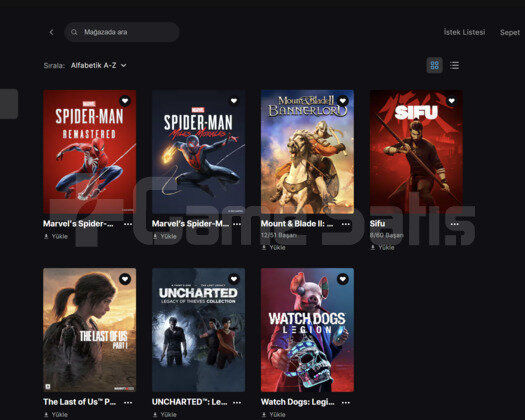Select the Sifu title text
The height and width of the screenshot is (420, 525).
377,224
